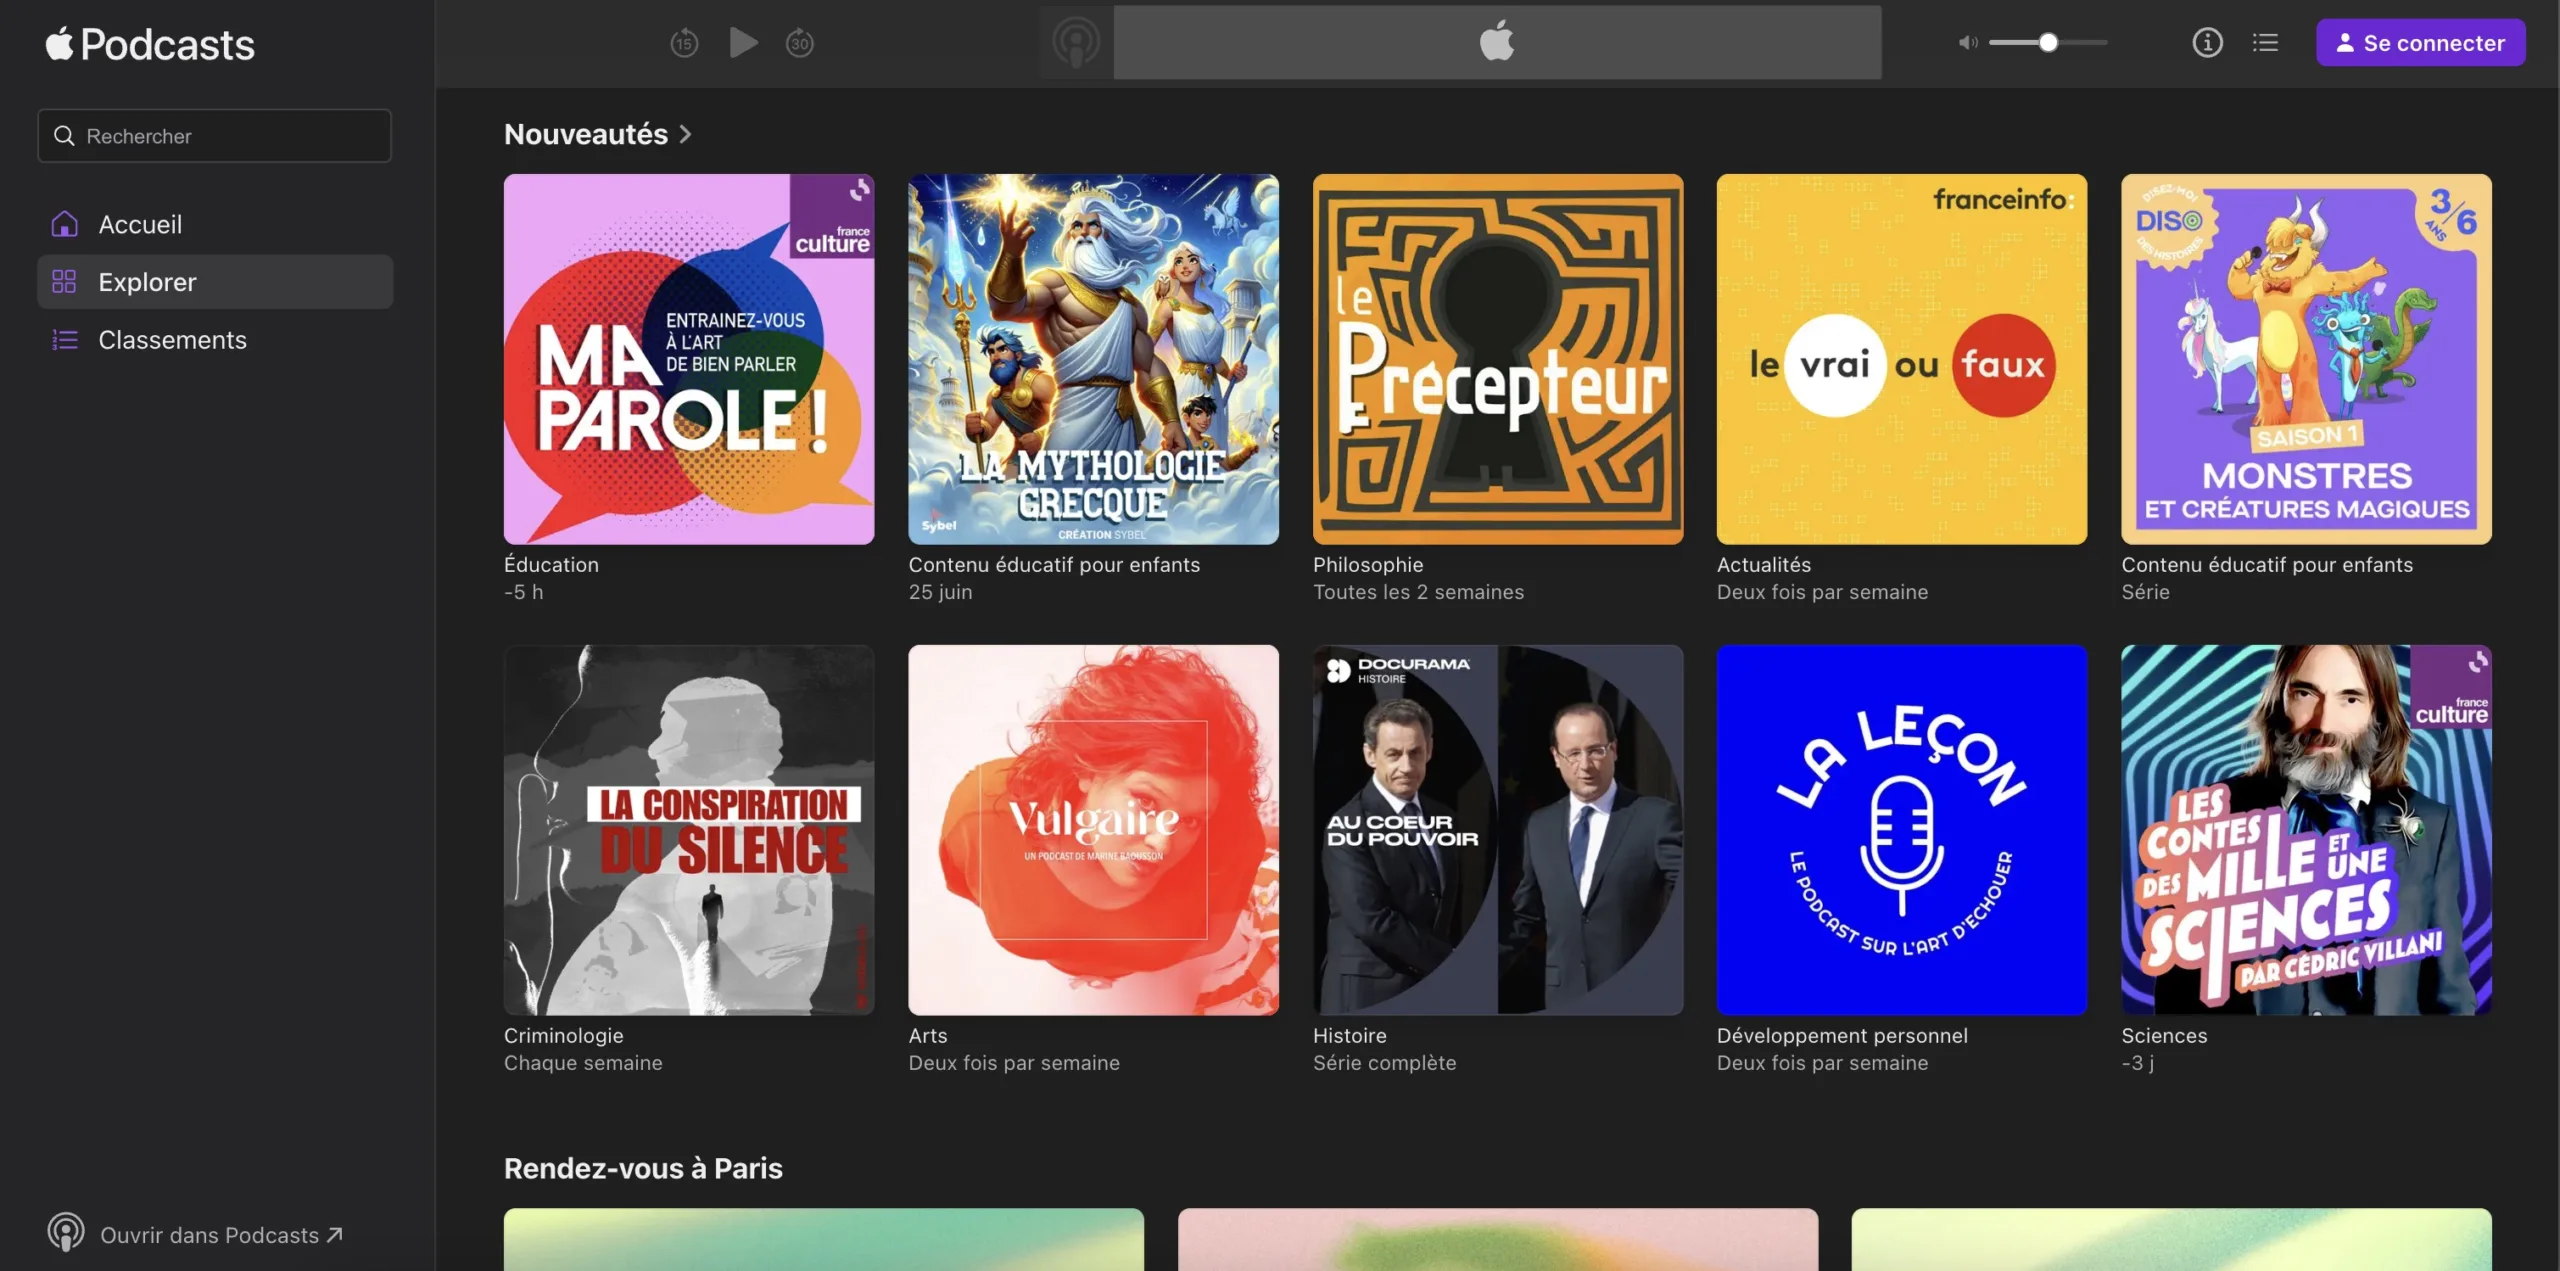Open La Leçon podcast artwork
Viewport: 2560px width, 1271px height.
coord(1902,830)
